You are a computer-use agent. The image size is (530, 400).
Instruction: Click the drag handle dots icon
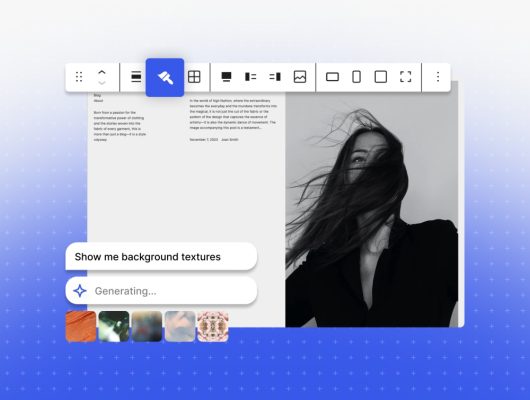(79, 77)
